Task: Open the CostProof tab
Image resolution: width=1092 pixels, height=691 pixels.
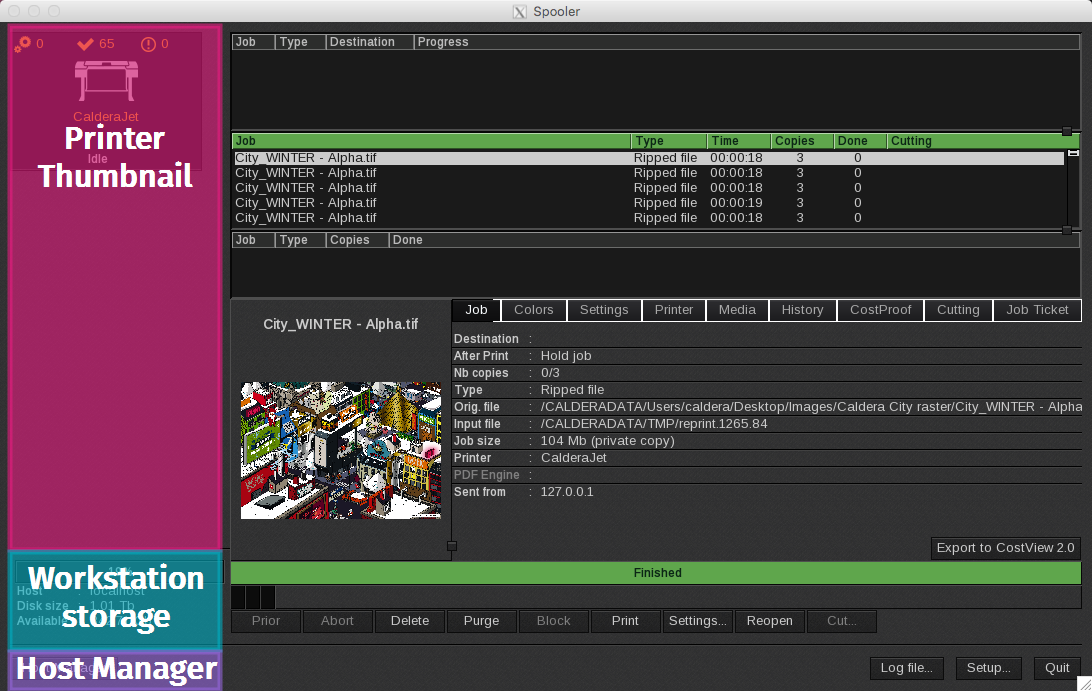Action: point(880,310)
